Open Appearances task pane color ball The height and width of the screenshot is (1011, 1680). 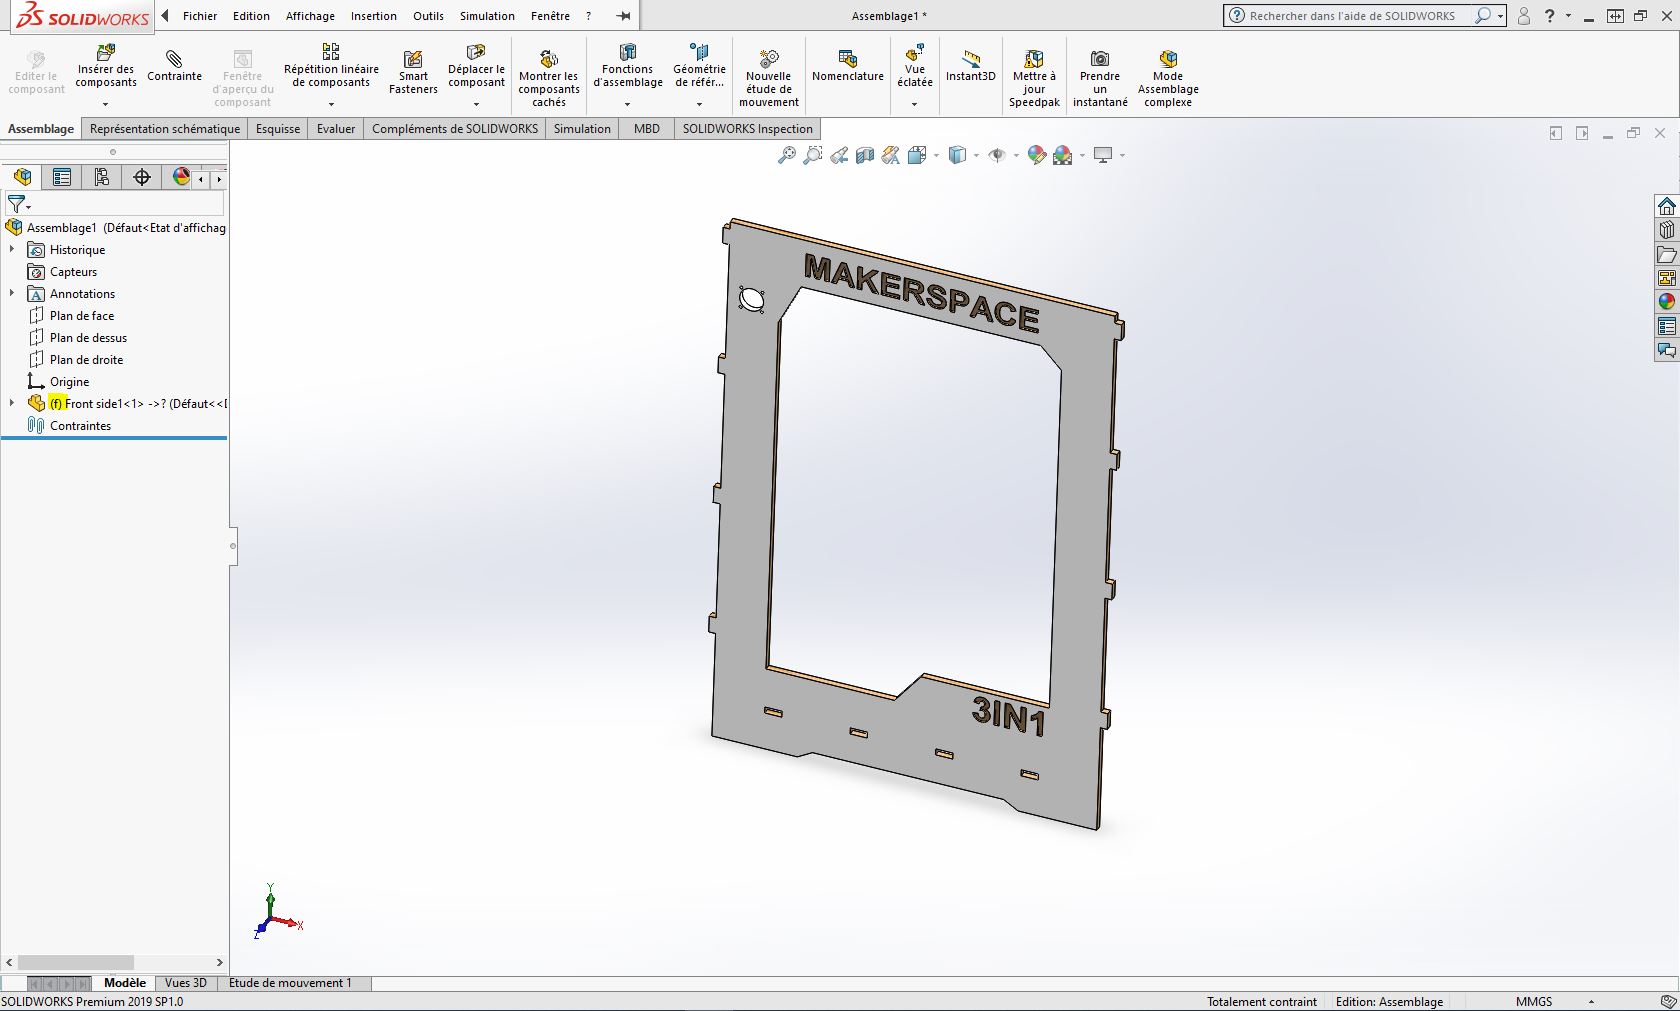click(x=1666, y=302)
